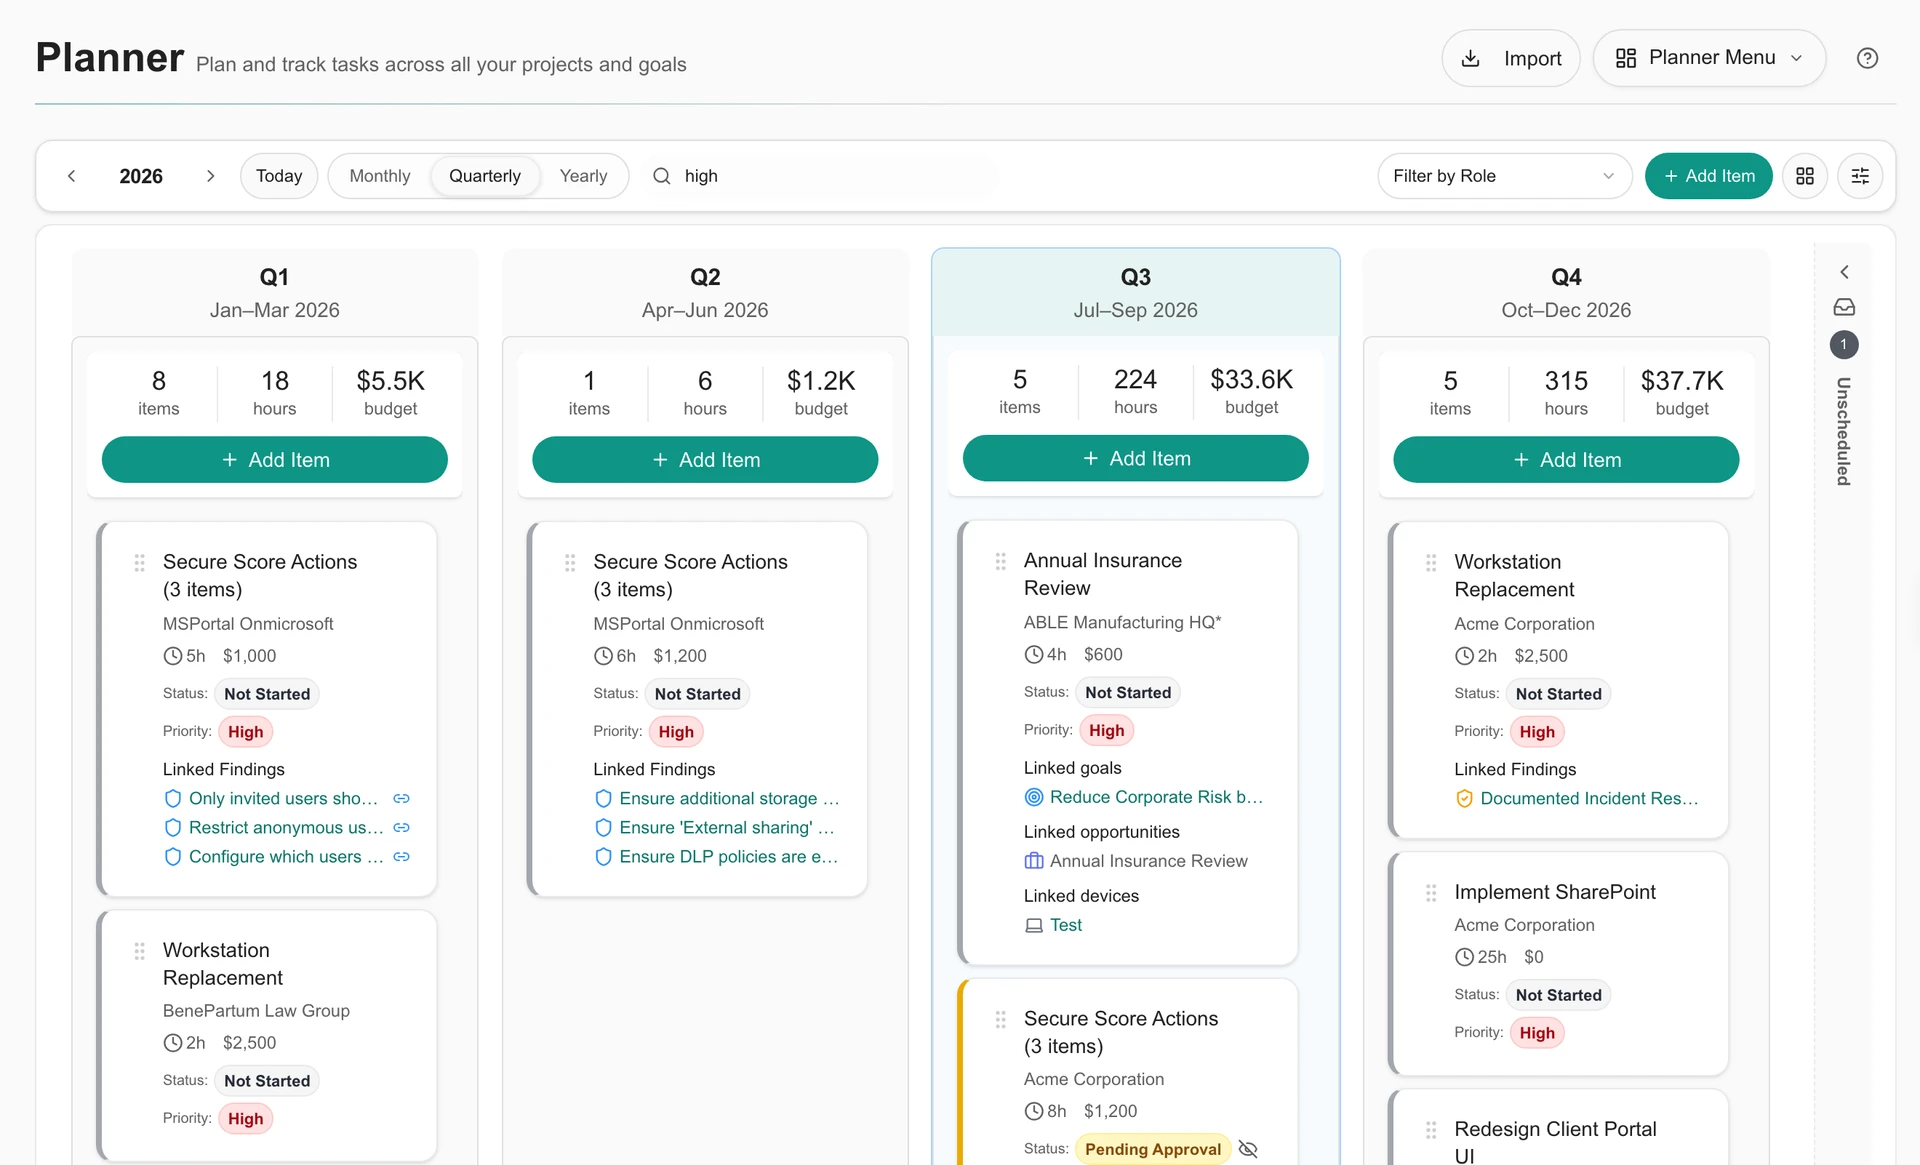The width and height of the screenshot is (1920, 1165).
Task: Click link icon beside 'Restrict anonymous' finding
Action: tap(401, 828)
